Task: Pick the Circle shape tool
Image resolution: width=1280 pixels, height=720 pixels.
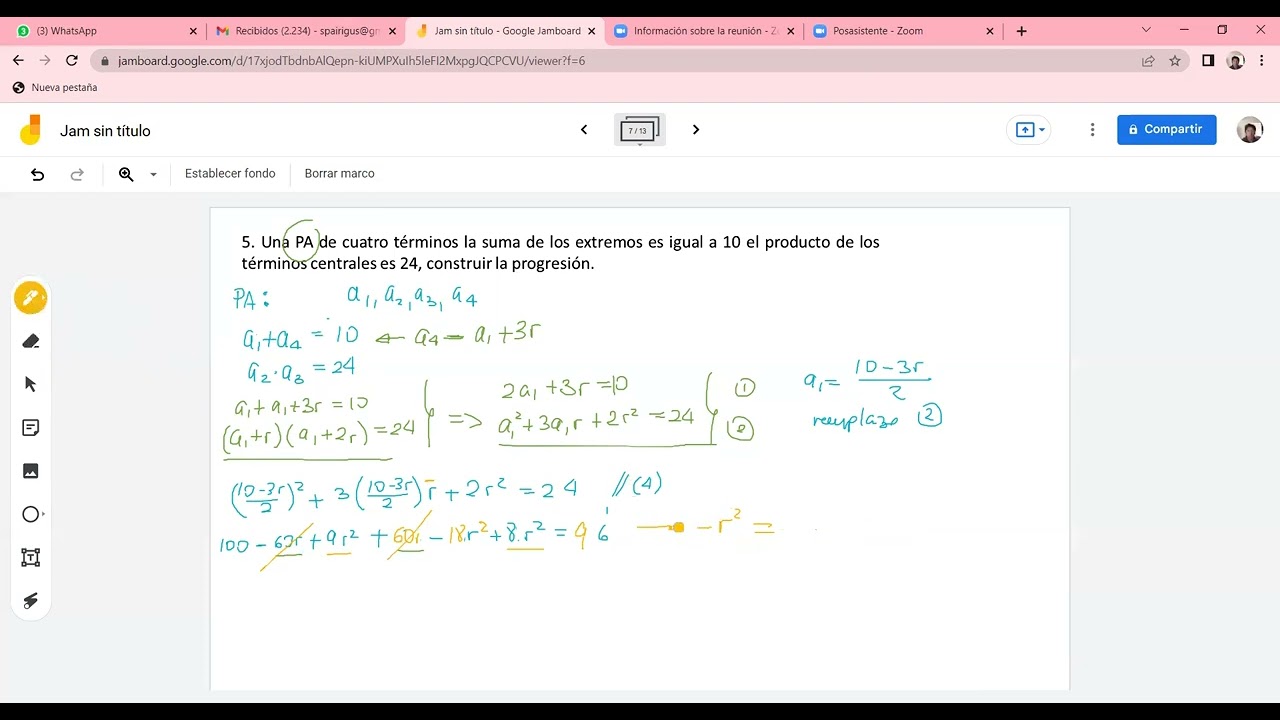Action: 30,514
